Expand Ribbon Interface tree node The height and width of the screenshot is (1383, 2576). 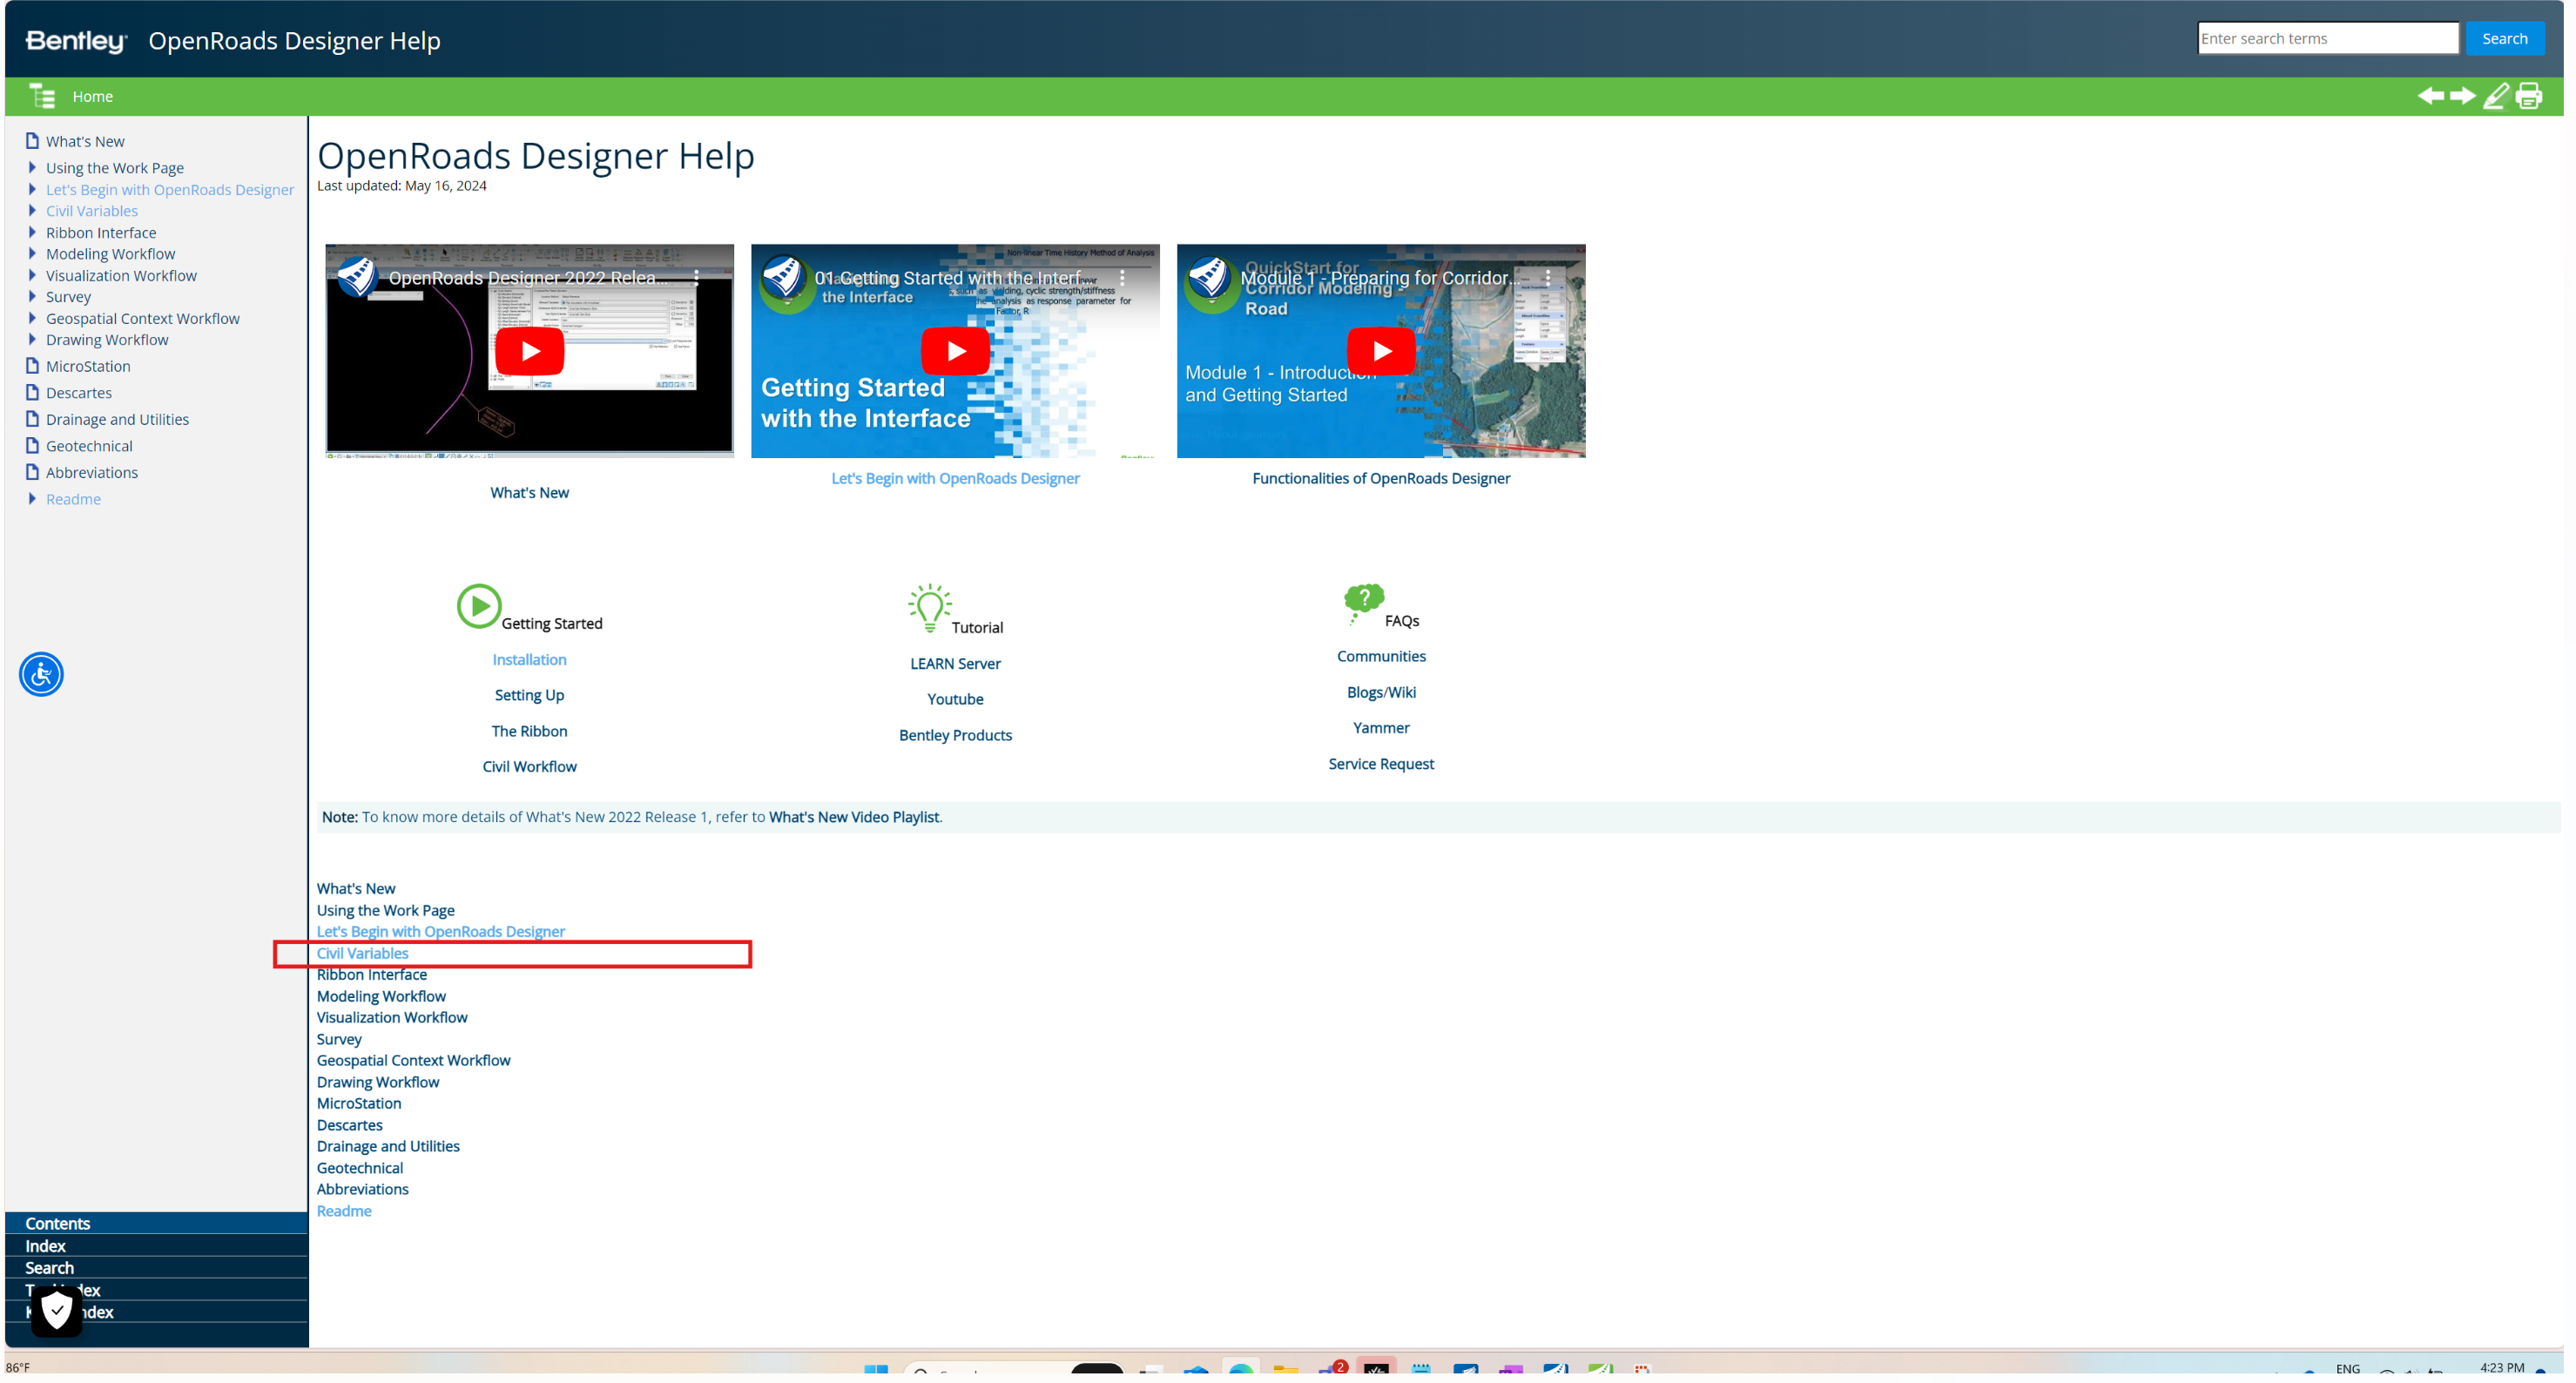(32, 232)
